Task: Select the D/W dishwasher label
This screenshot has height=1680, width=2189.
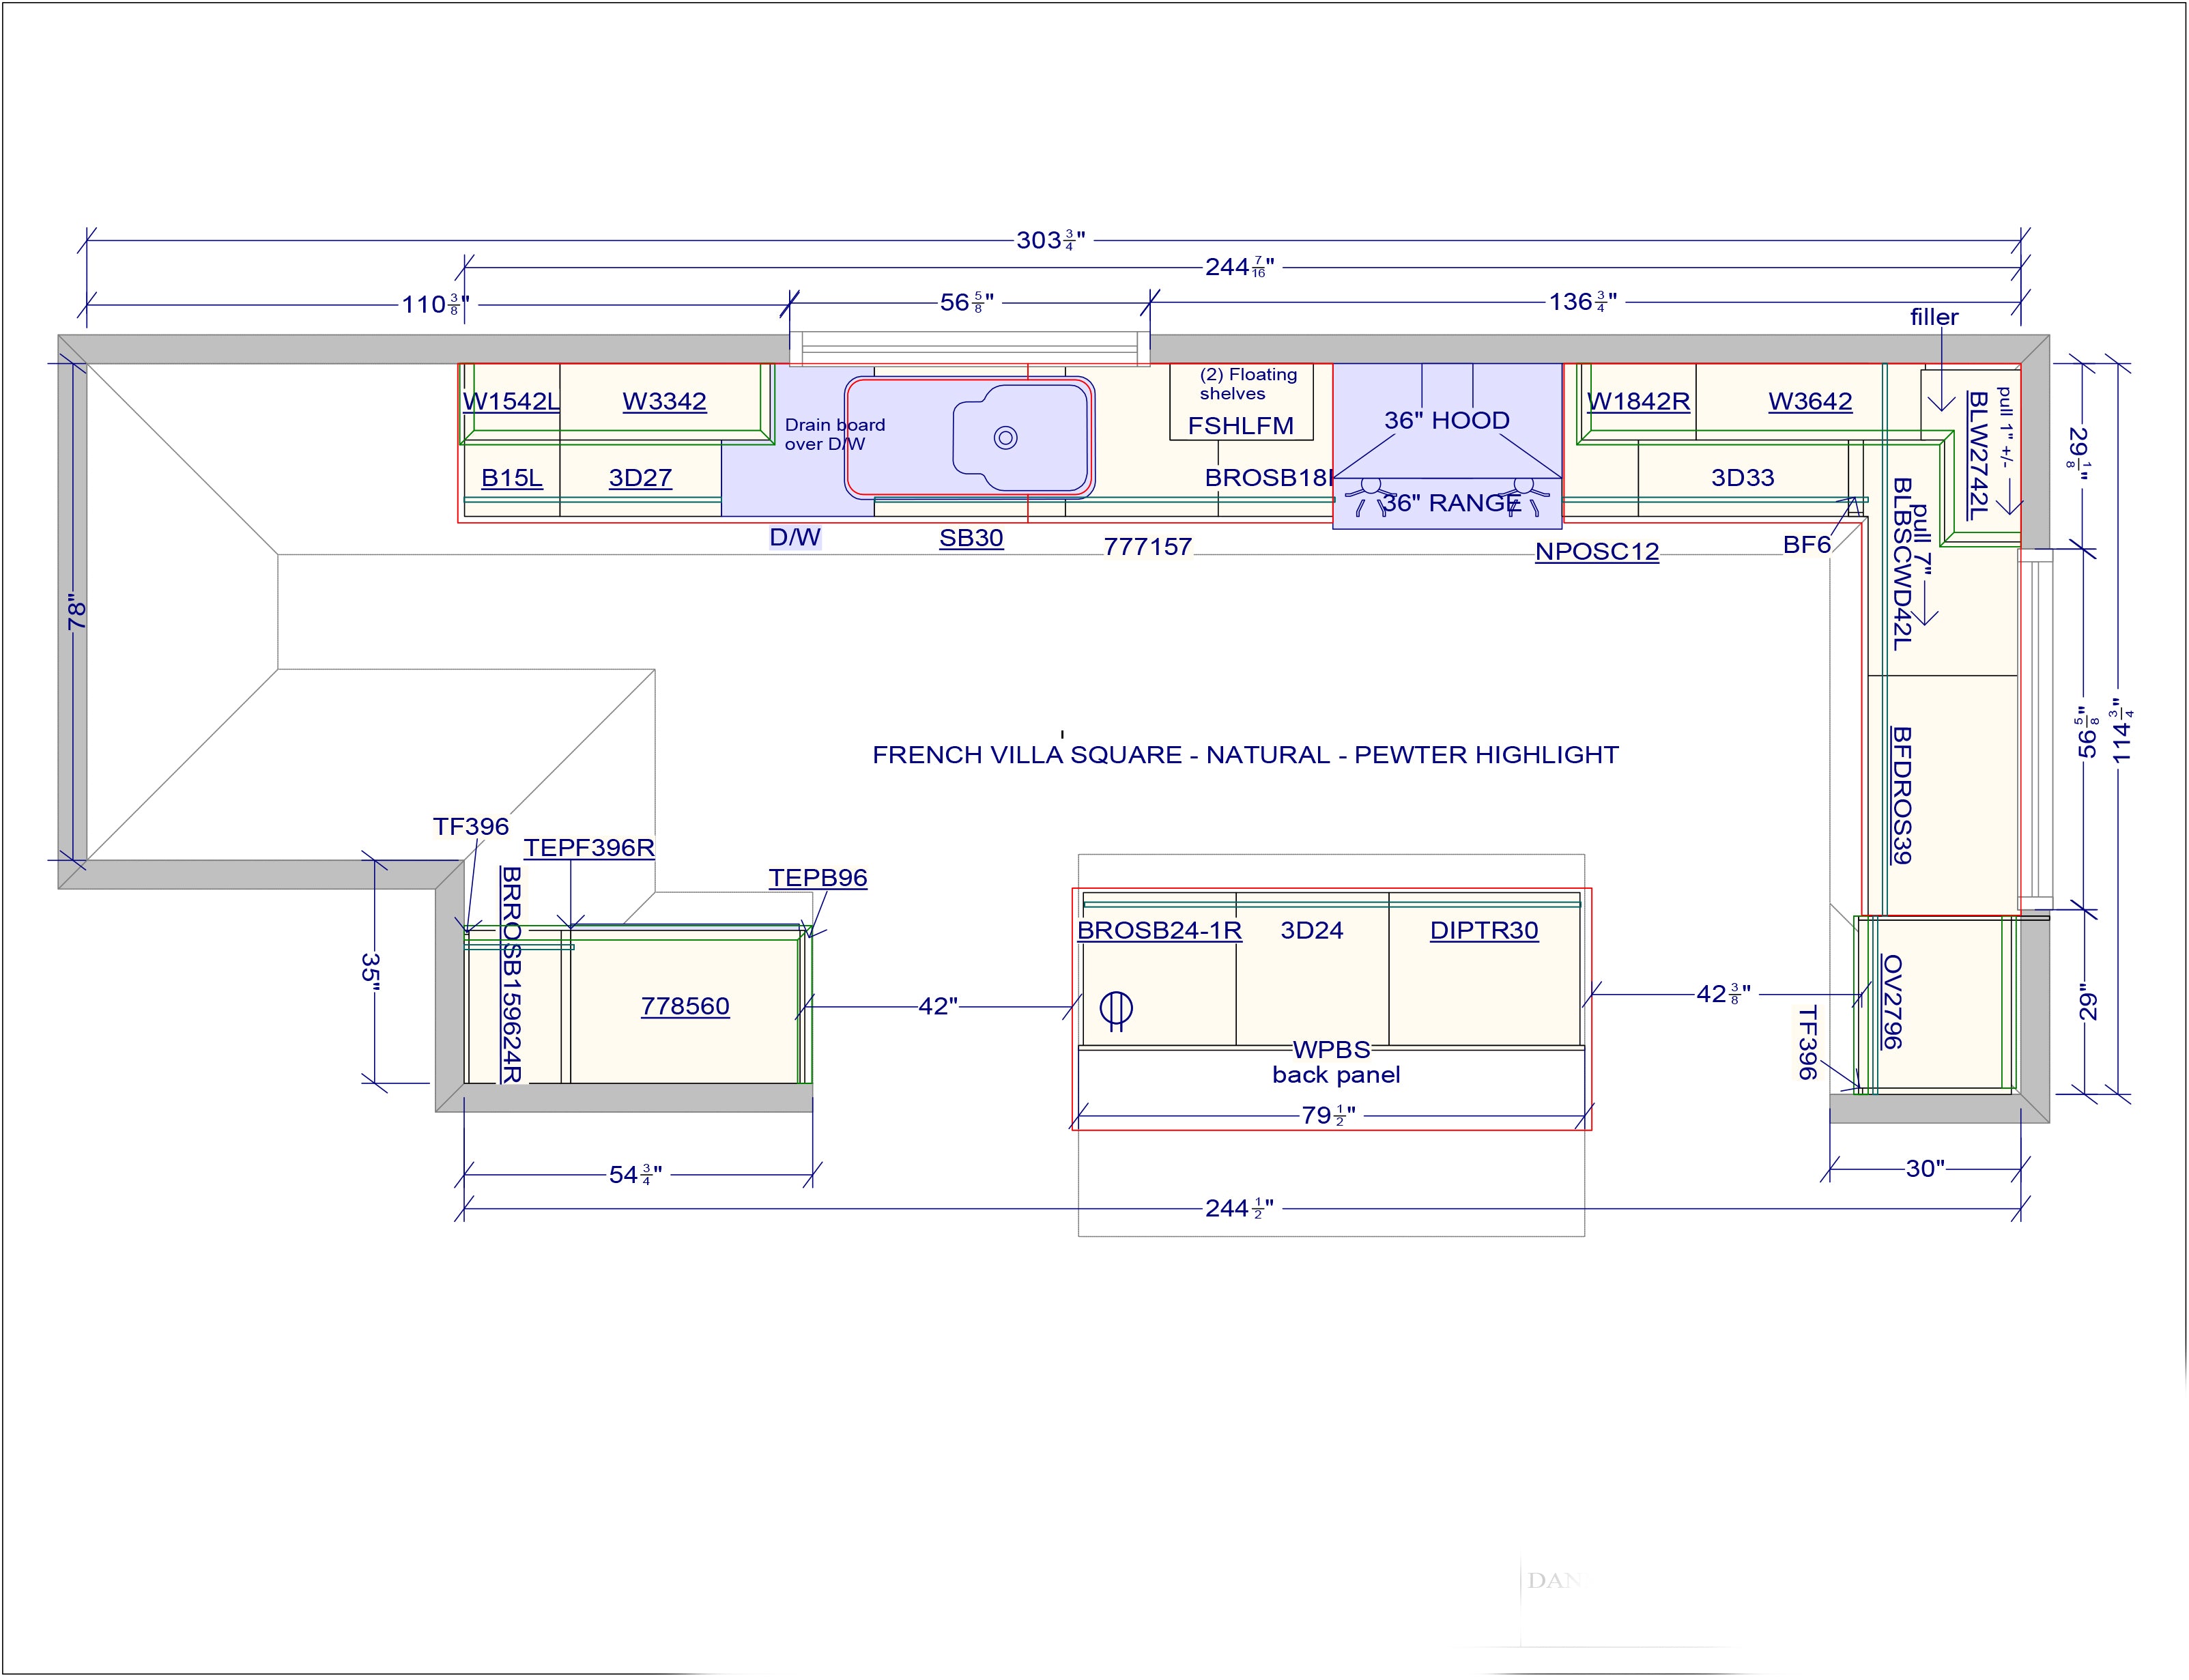Action: (795, 538)
